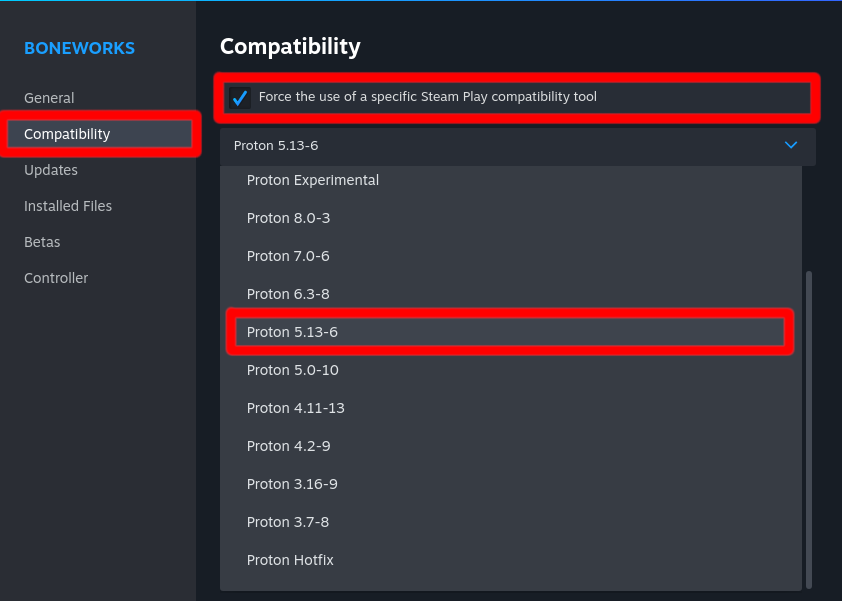Open the General settings tab
Viewport: 842px width, 601px height.
[49, 98]
